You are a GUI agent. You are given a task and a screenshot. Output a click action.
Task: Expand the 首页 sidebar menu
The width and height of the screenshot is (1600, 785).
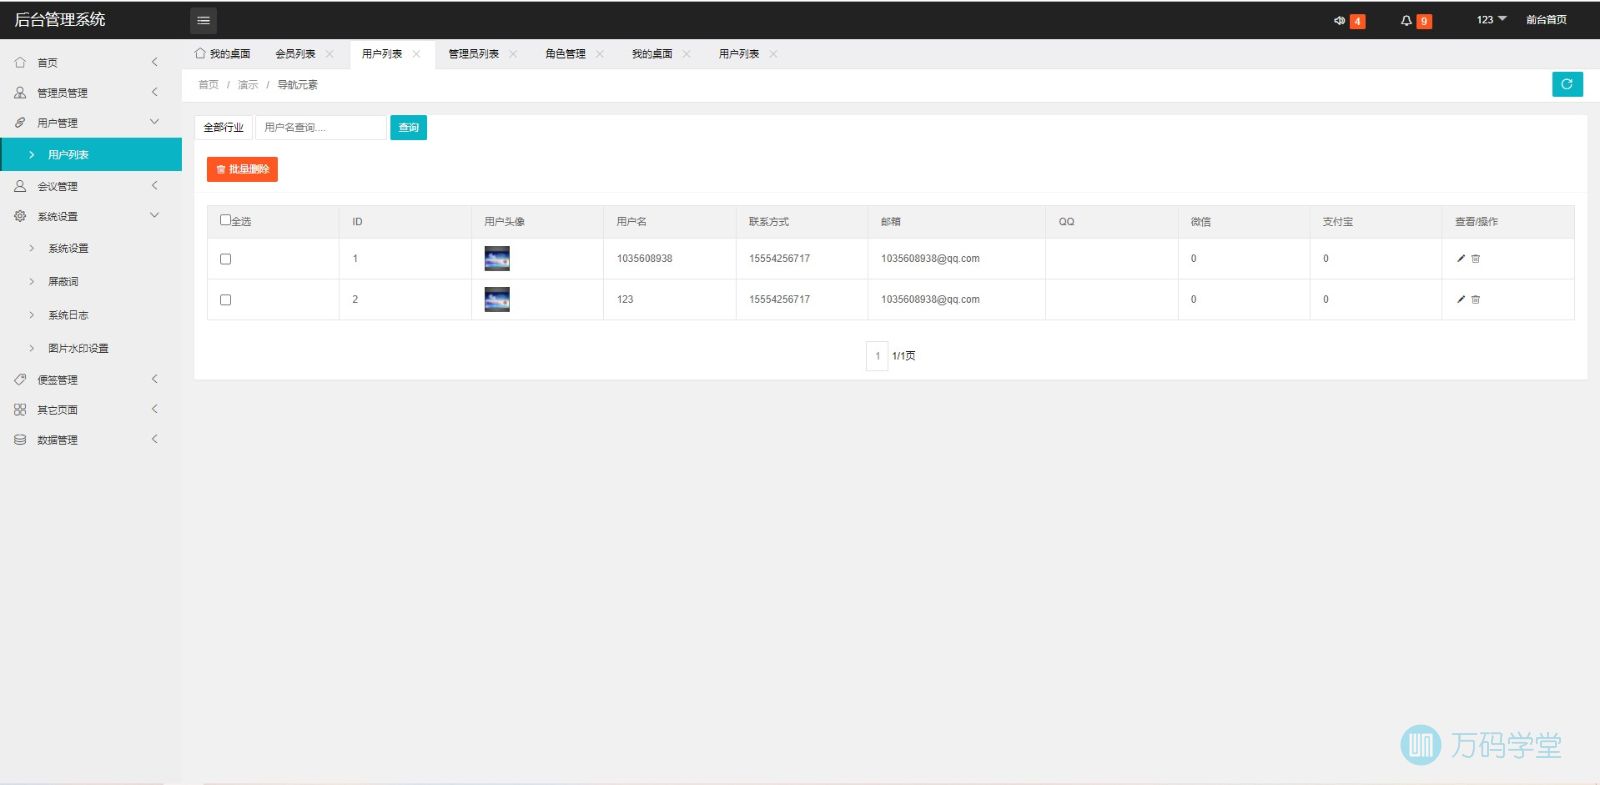(155, 62)
